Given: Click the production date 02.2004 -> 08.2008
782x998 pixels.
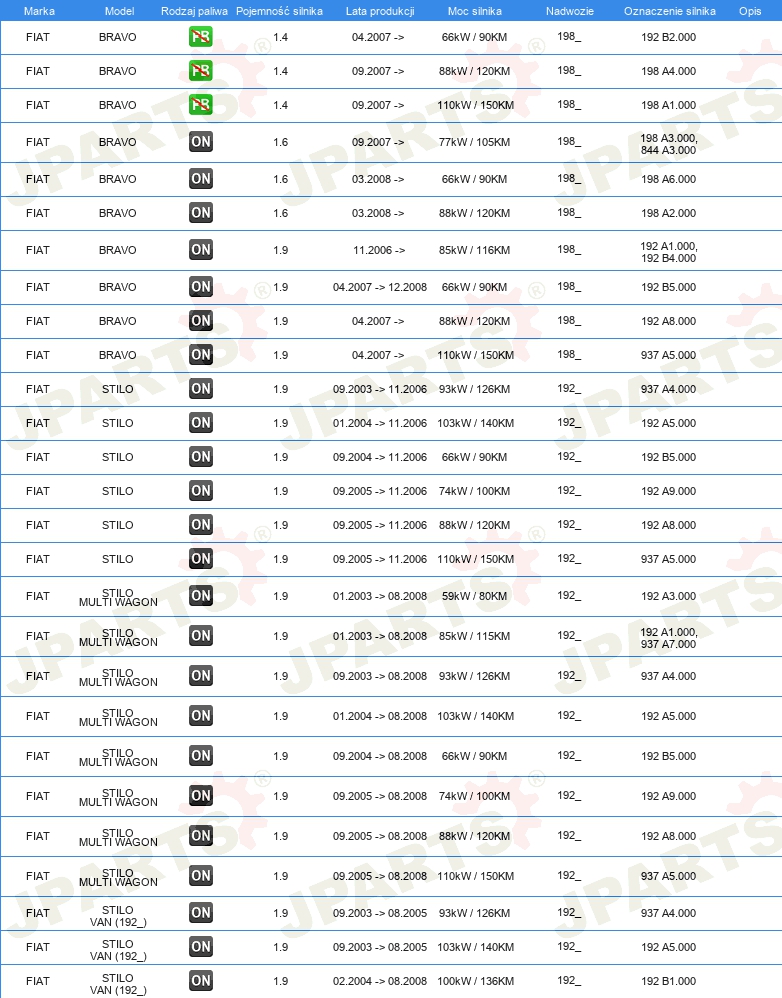Looking at the screenshot, I should click(379, 981).
